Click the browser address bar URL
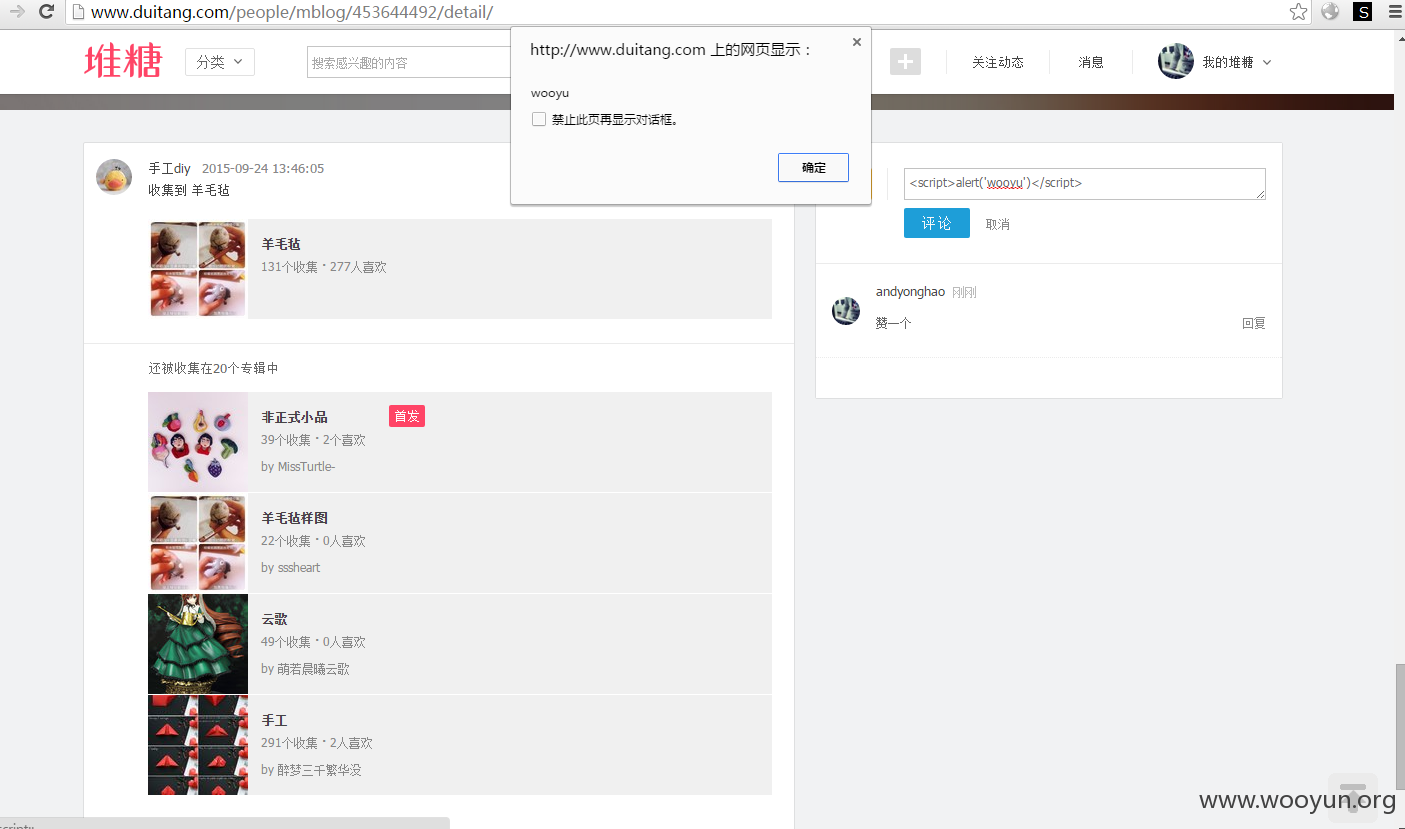 click(291, 12)
